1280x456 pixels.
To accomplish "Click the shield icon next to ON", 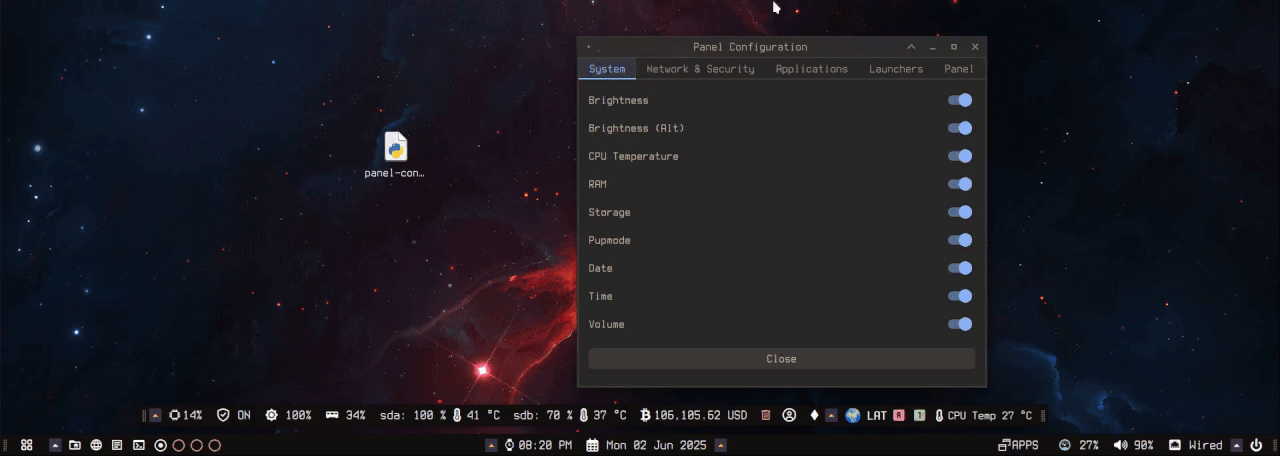I will pos(223,415).
